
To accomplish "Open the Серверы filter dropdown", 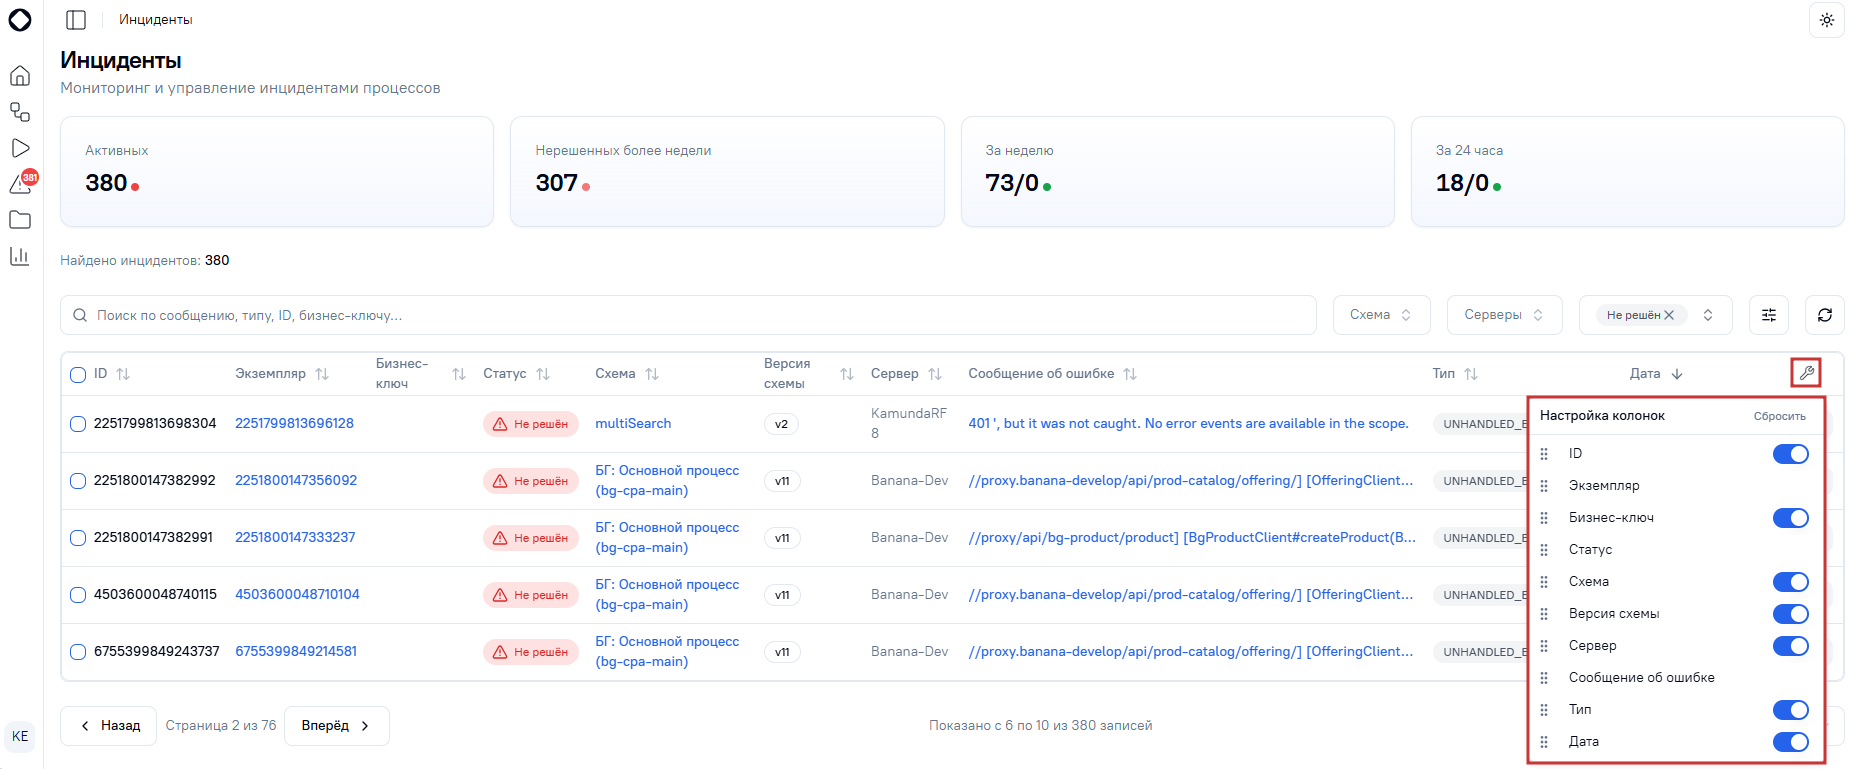I will 1504,315.
